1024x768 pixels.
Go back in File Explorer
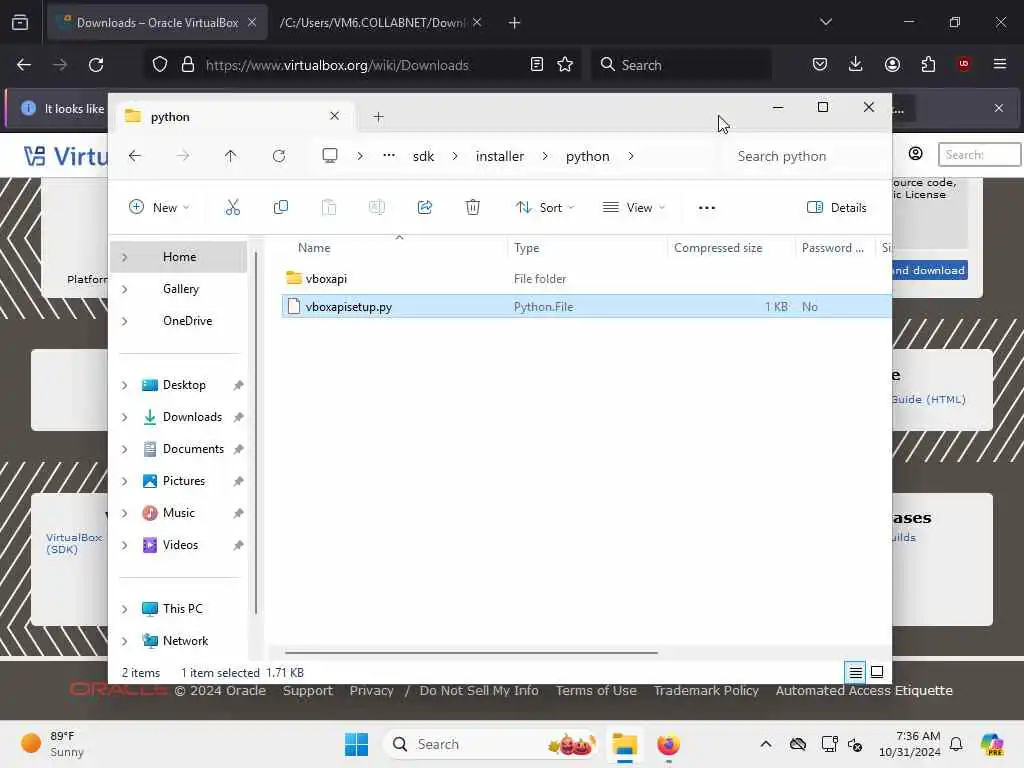click(135, 156)
